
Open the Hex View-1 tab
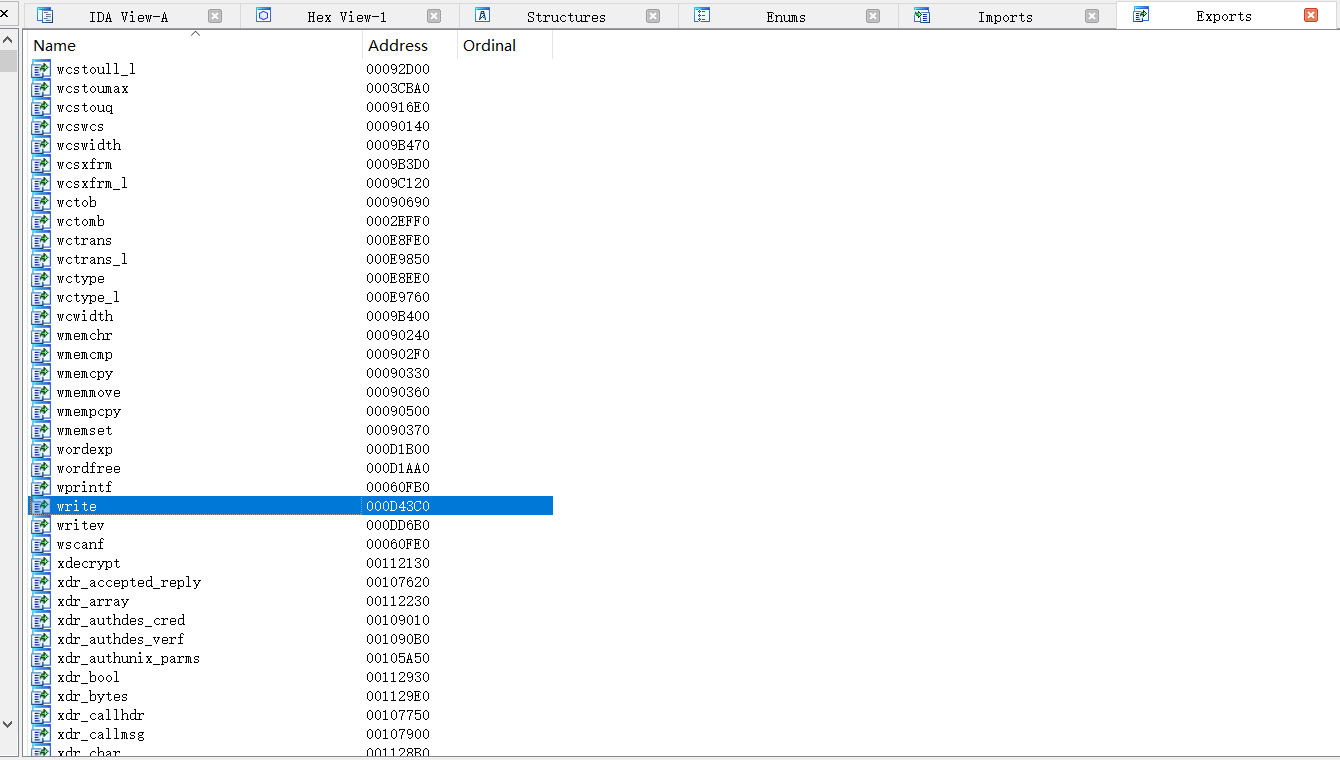point(346,17)
